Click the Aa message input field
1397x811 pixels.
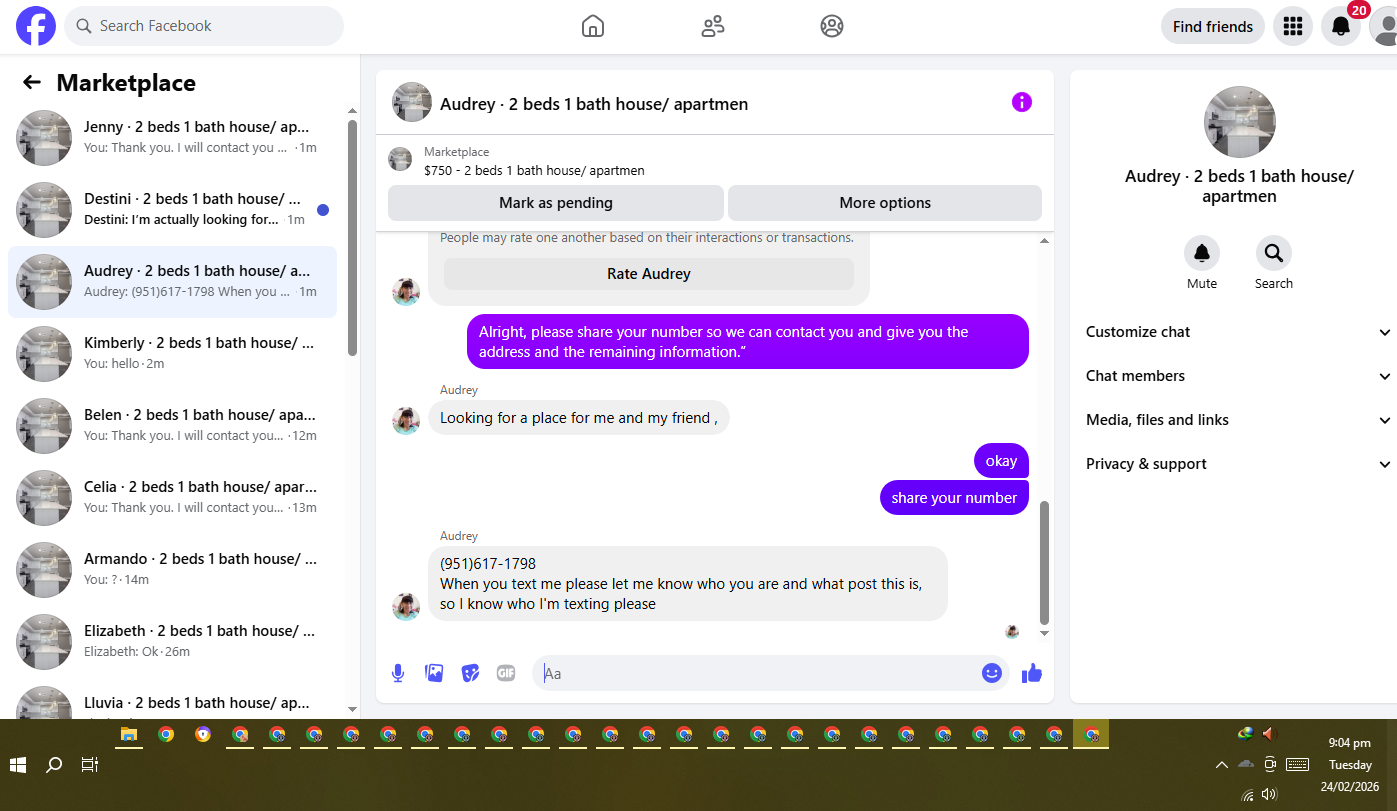(x=755, y=673)
